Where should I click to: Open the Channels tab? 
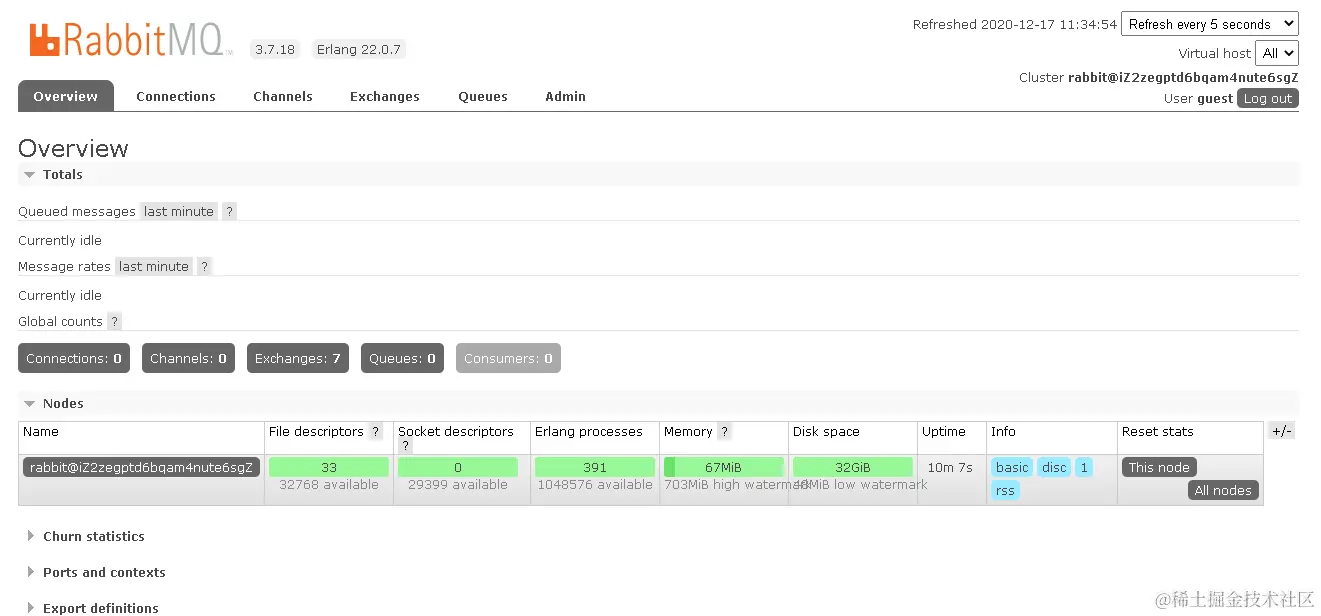(283, 96)
